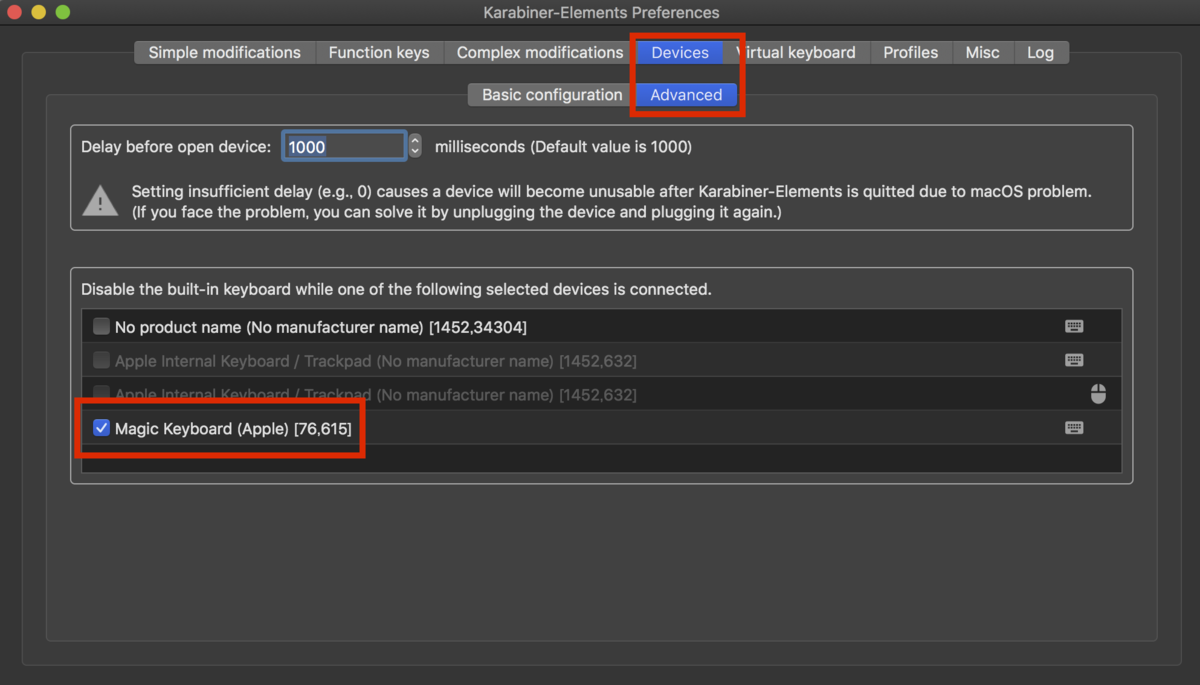Switch to the Profiles tab
This screenshot has width=1200, height=685.
pyautogui.click(x=911, y=52)
